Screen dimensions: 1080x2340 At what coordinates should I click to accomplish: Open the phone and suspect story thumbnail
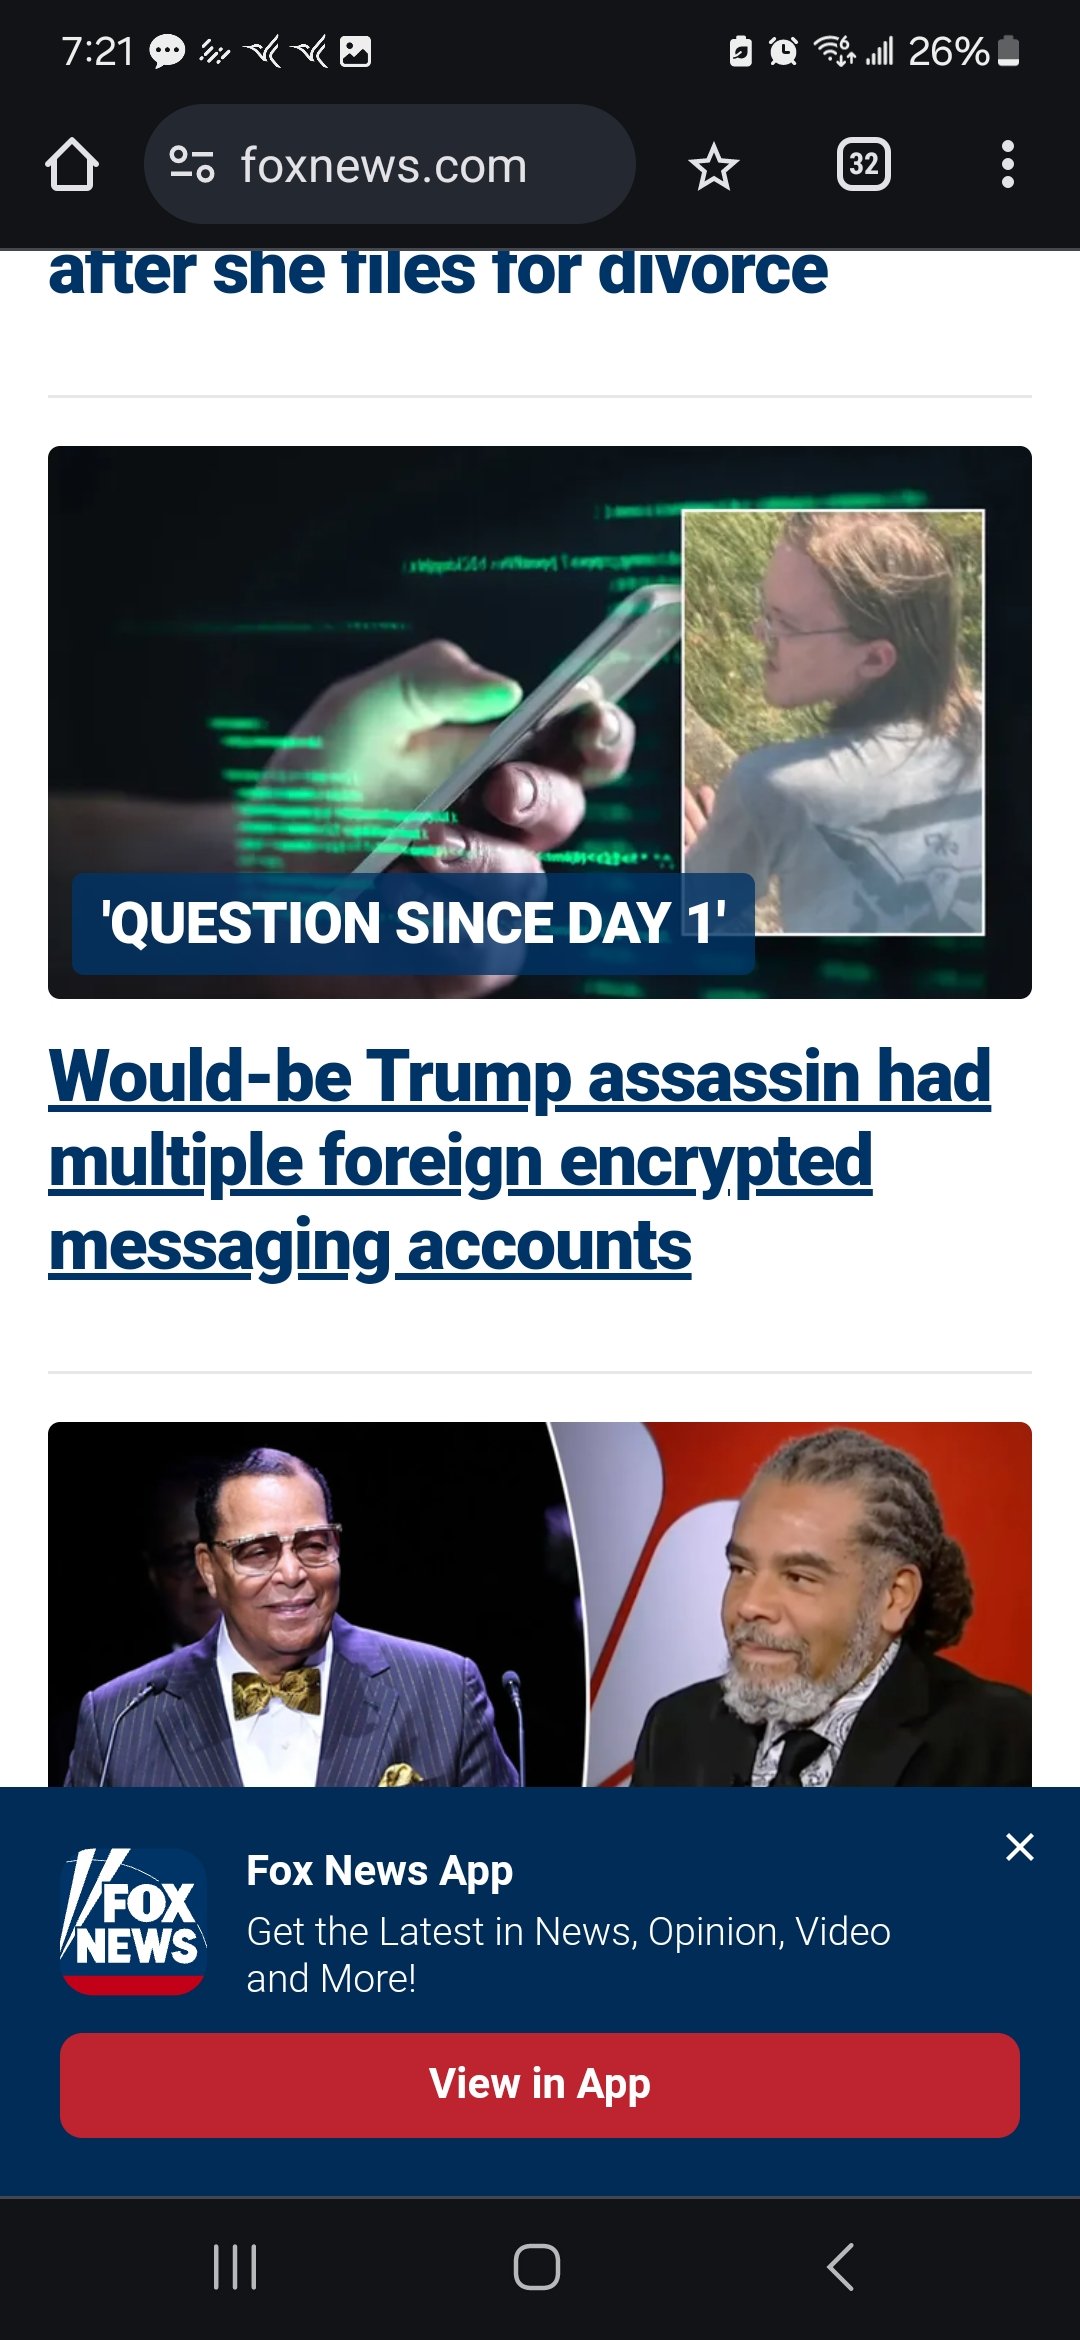[x=540, y=722]
